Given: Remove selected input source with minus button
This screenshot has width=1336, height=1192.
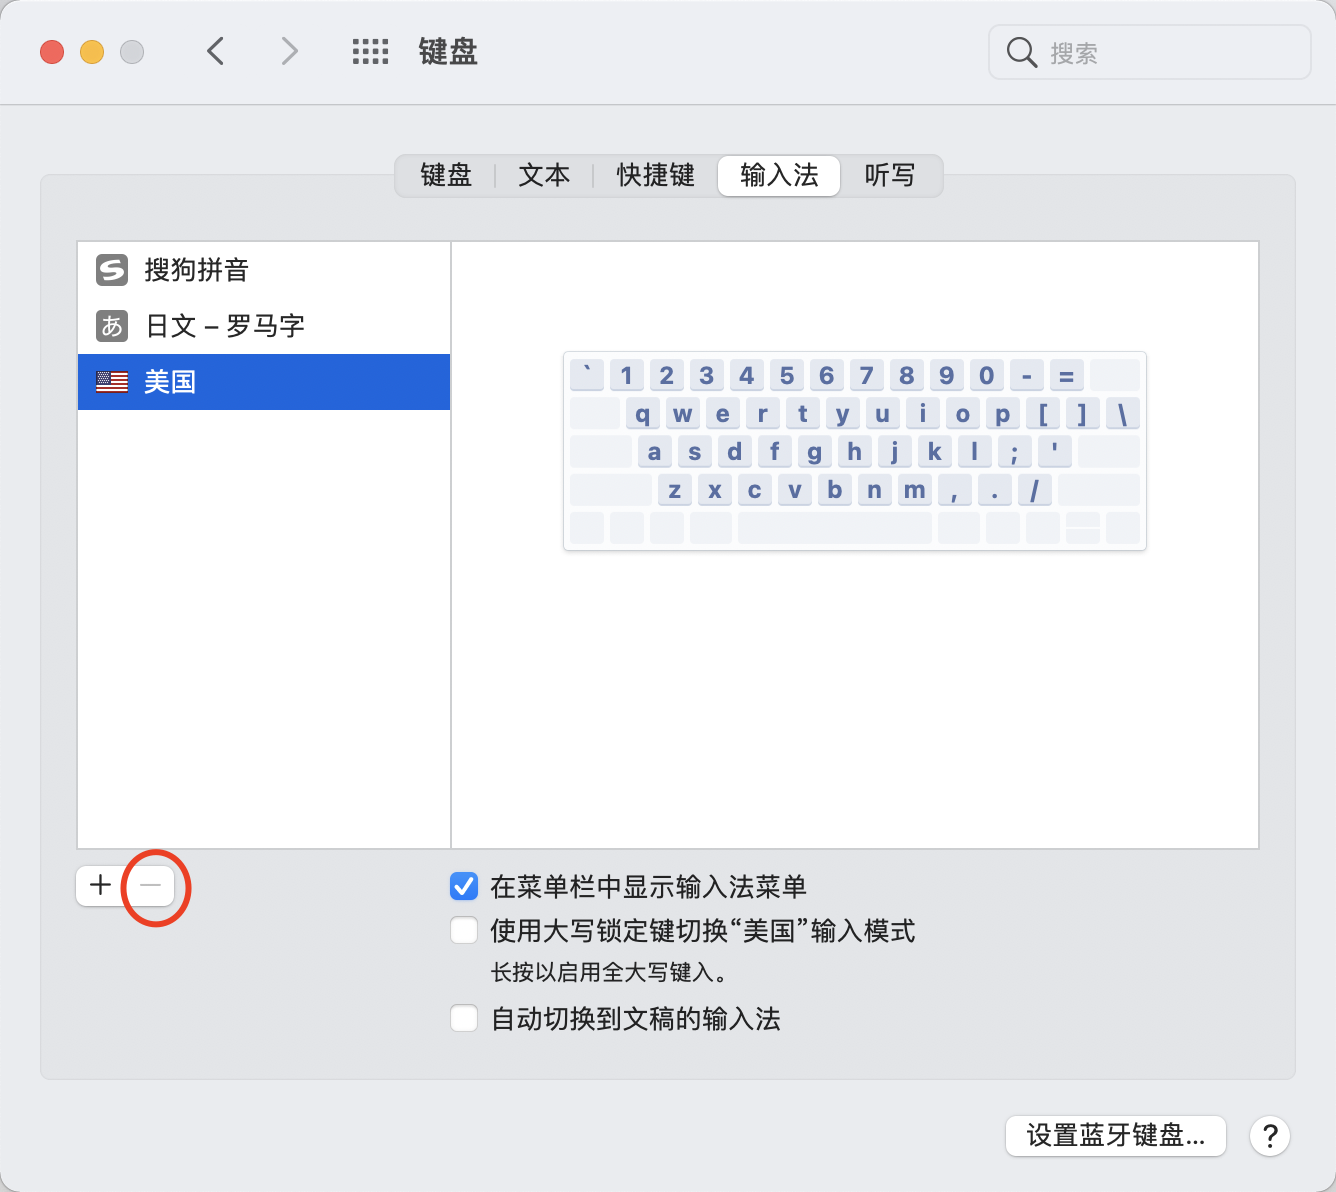Looking at the screenshot, I should [151, 885].
